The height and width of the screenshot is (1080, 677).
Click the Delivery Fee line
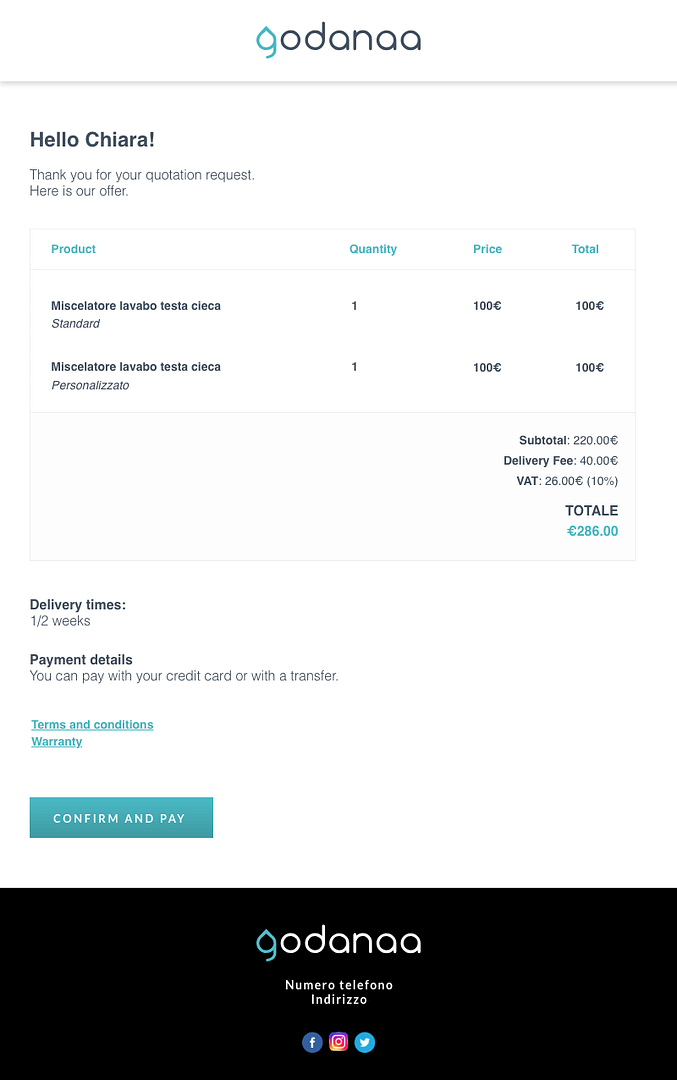pyautogui.click(x=560, y=461)
